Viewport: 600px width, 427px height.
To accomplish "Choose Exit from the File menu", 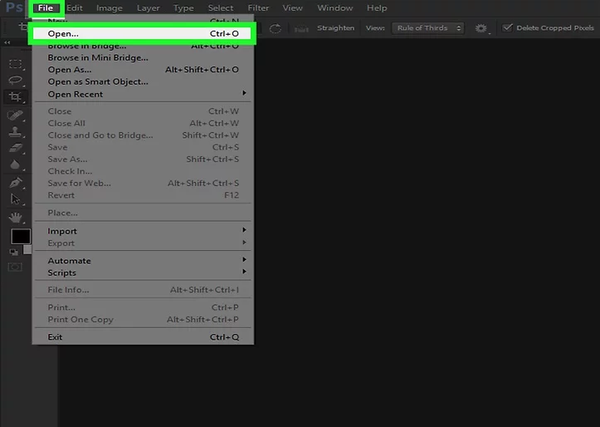I will point(143,337).
